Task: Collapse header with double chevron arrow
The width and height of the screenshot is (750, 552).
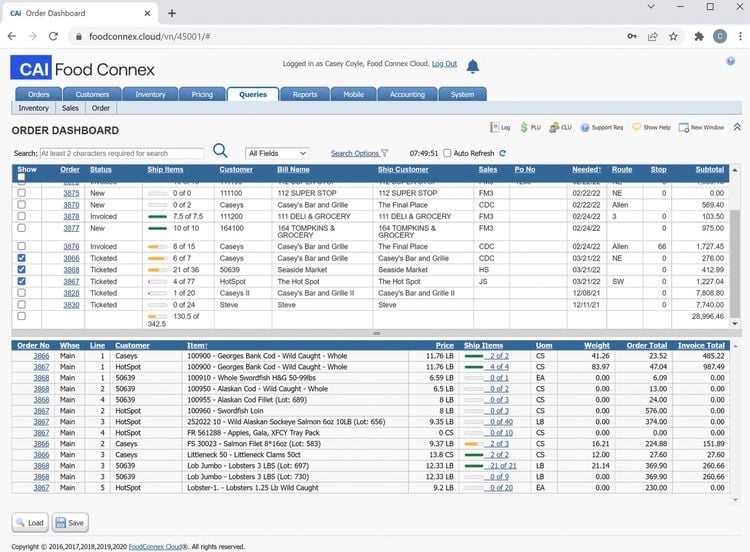Action: coord(737,127)
